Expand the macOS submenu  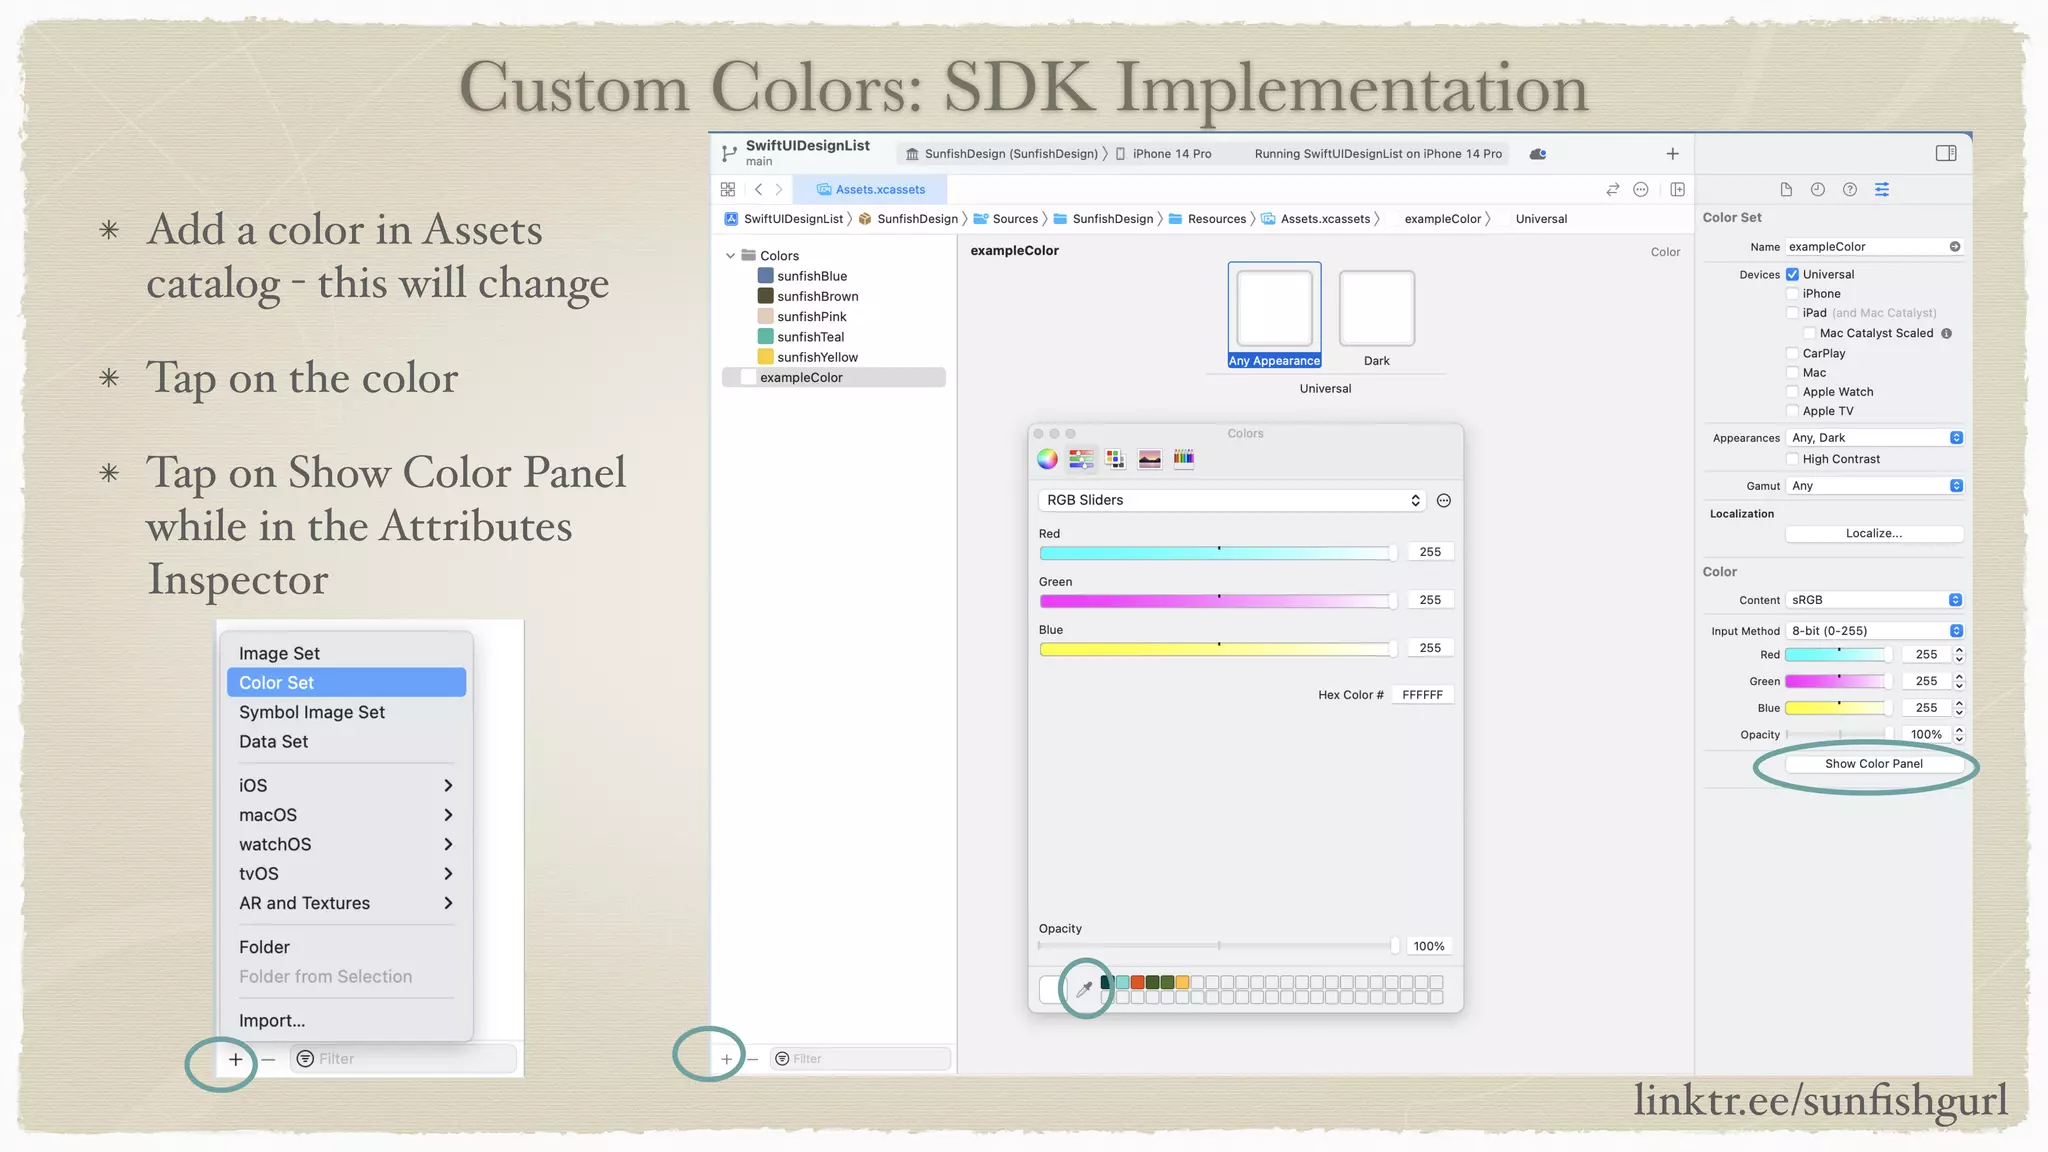pos(346,815)
